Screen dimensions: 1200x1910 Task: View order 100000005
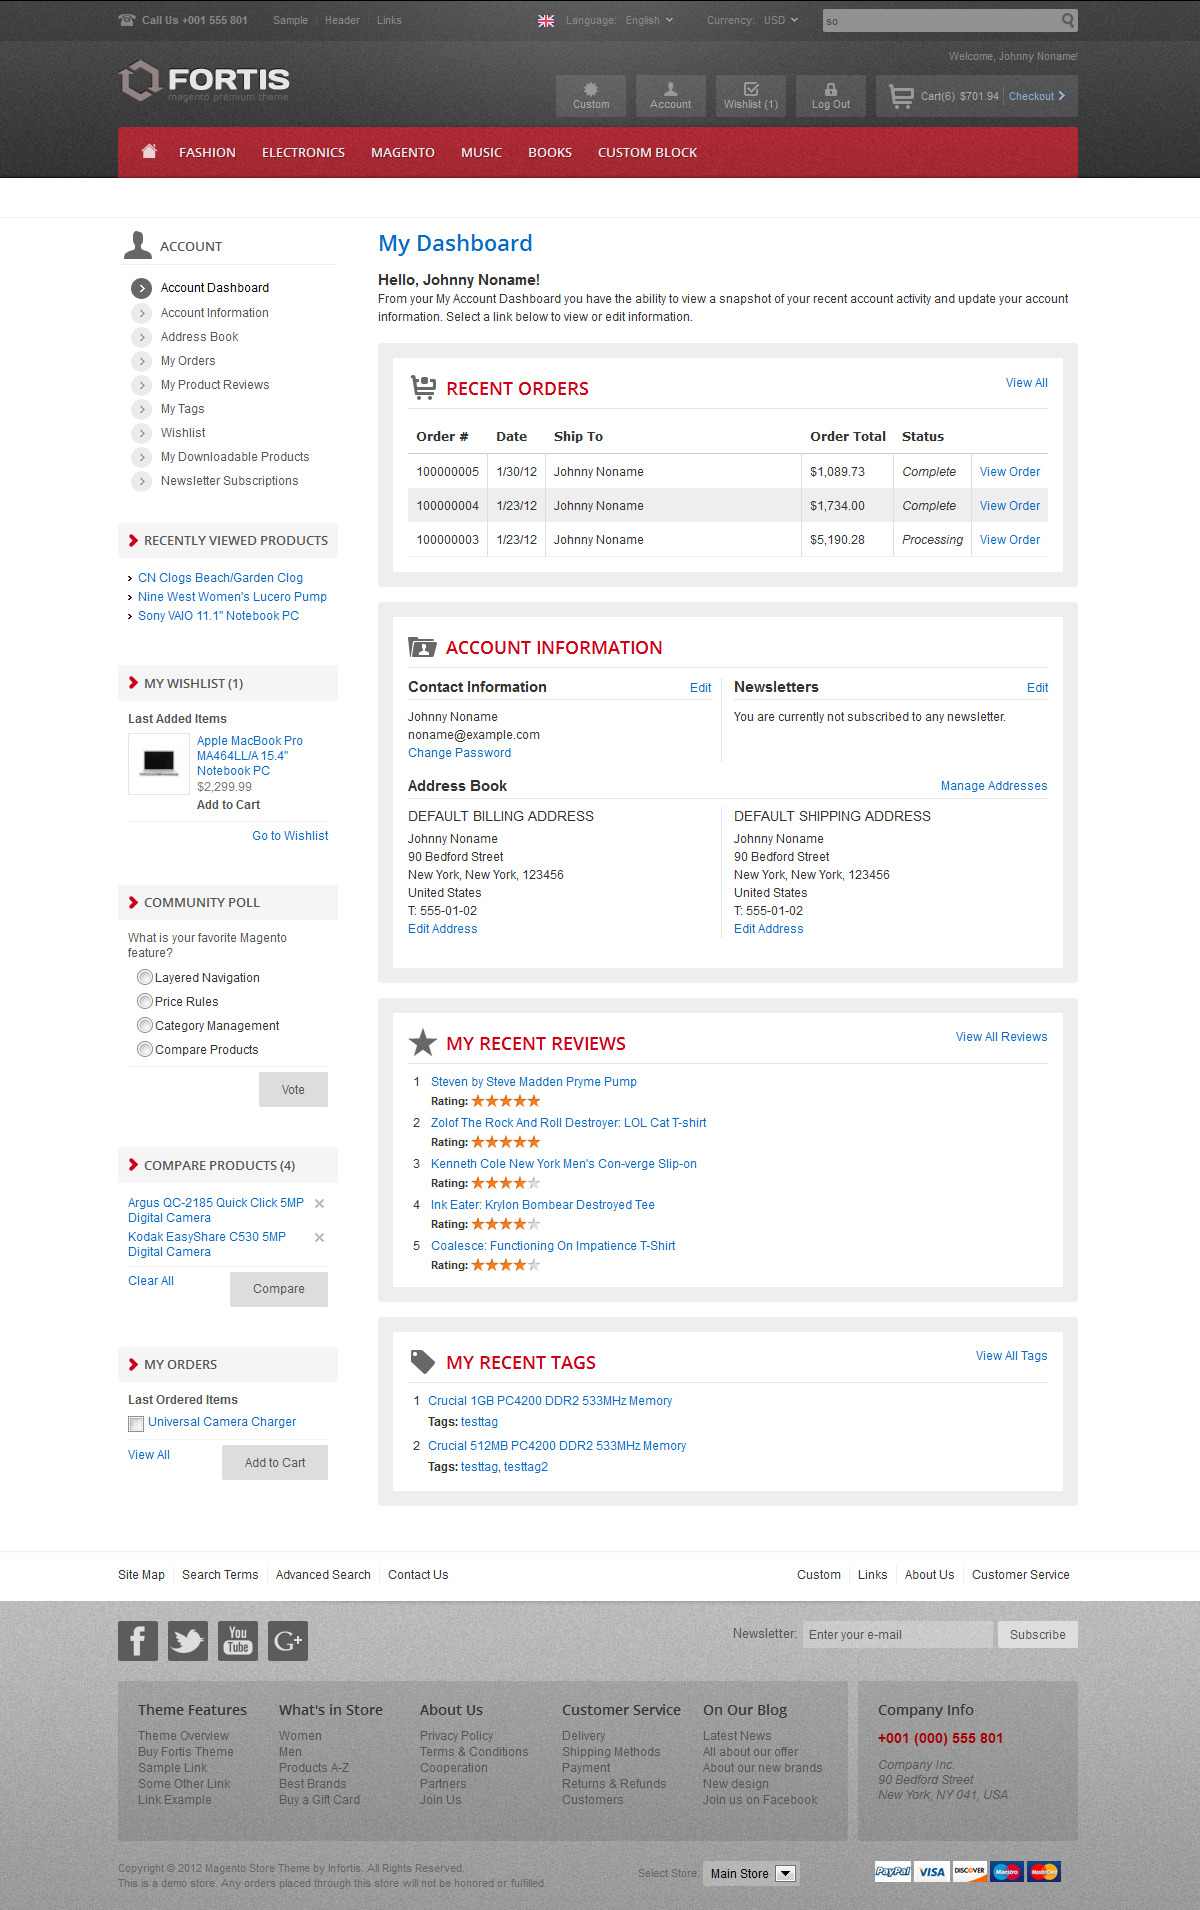tap(1010, 472)
